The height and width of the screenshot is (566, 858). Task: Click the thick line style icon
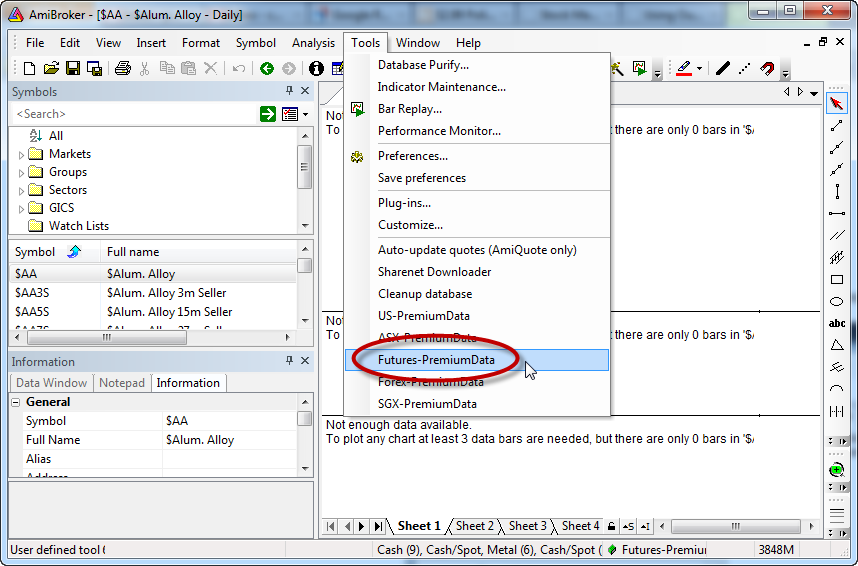click(723, 68)
